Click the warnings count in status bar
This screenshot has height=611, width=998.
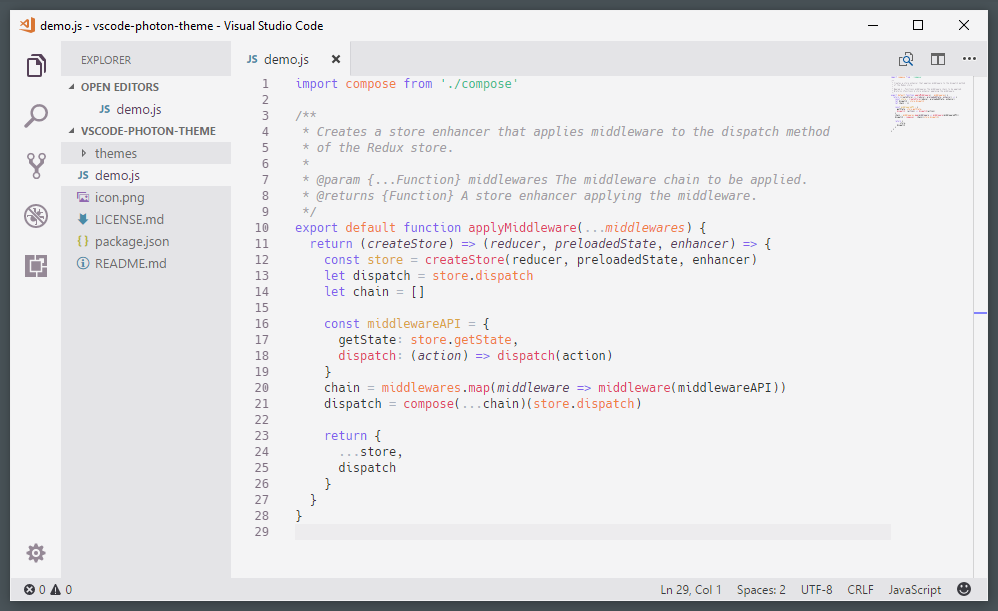point(61,589)
